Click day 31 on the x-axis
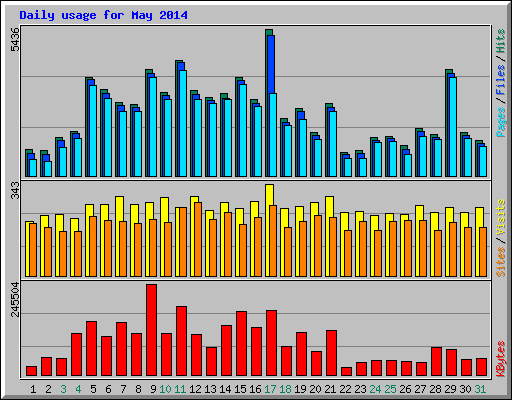 tap(480, 389)
